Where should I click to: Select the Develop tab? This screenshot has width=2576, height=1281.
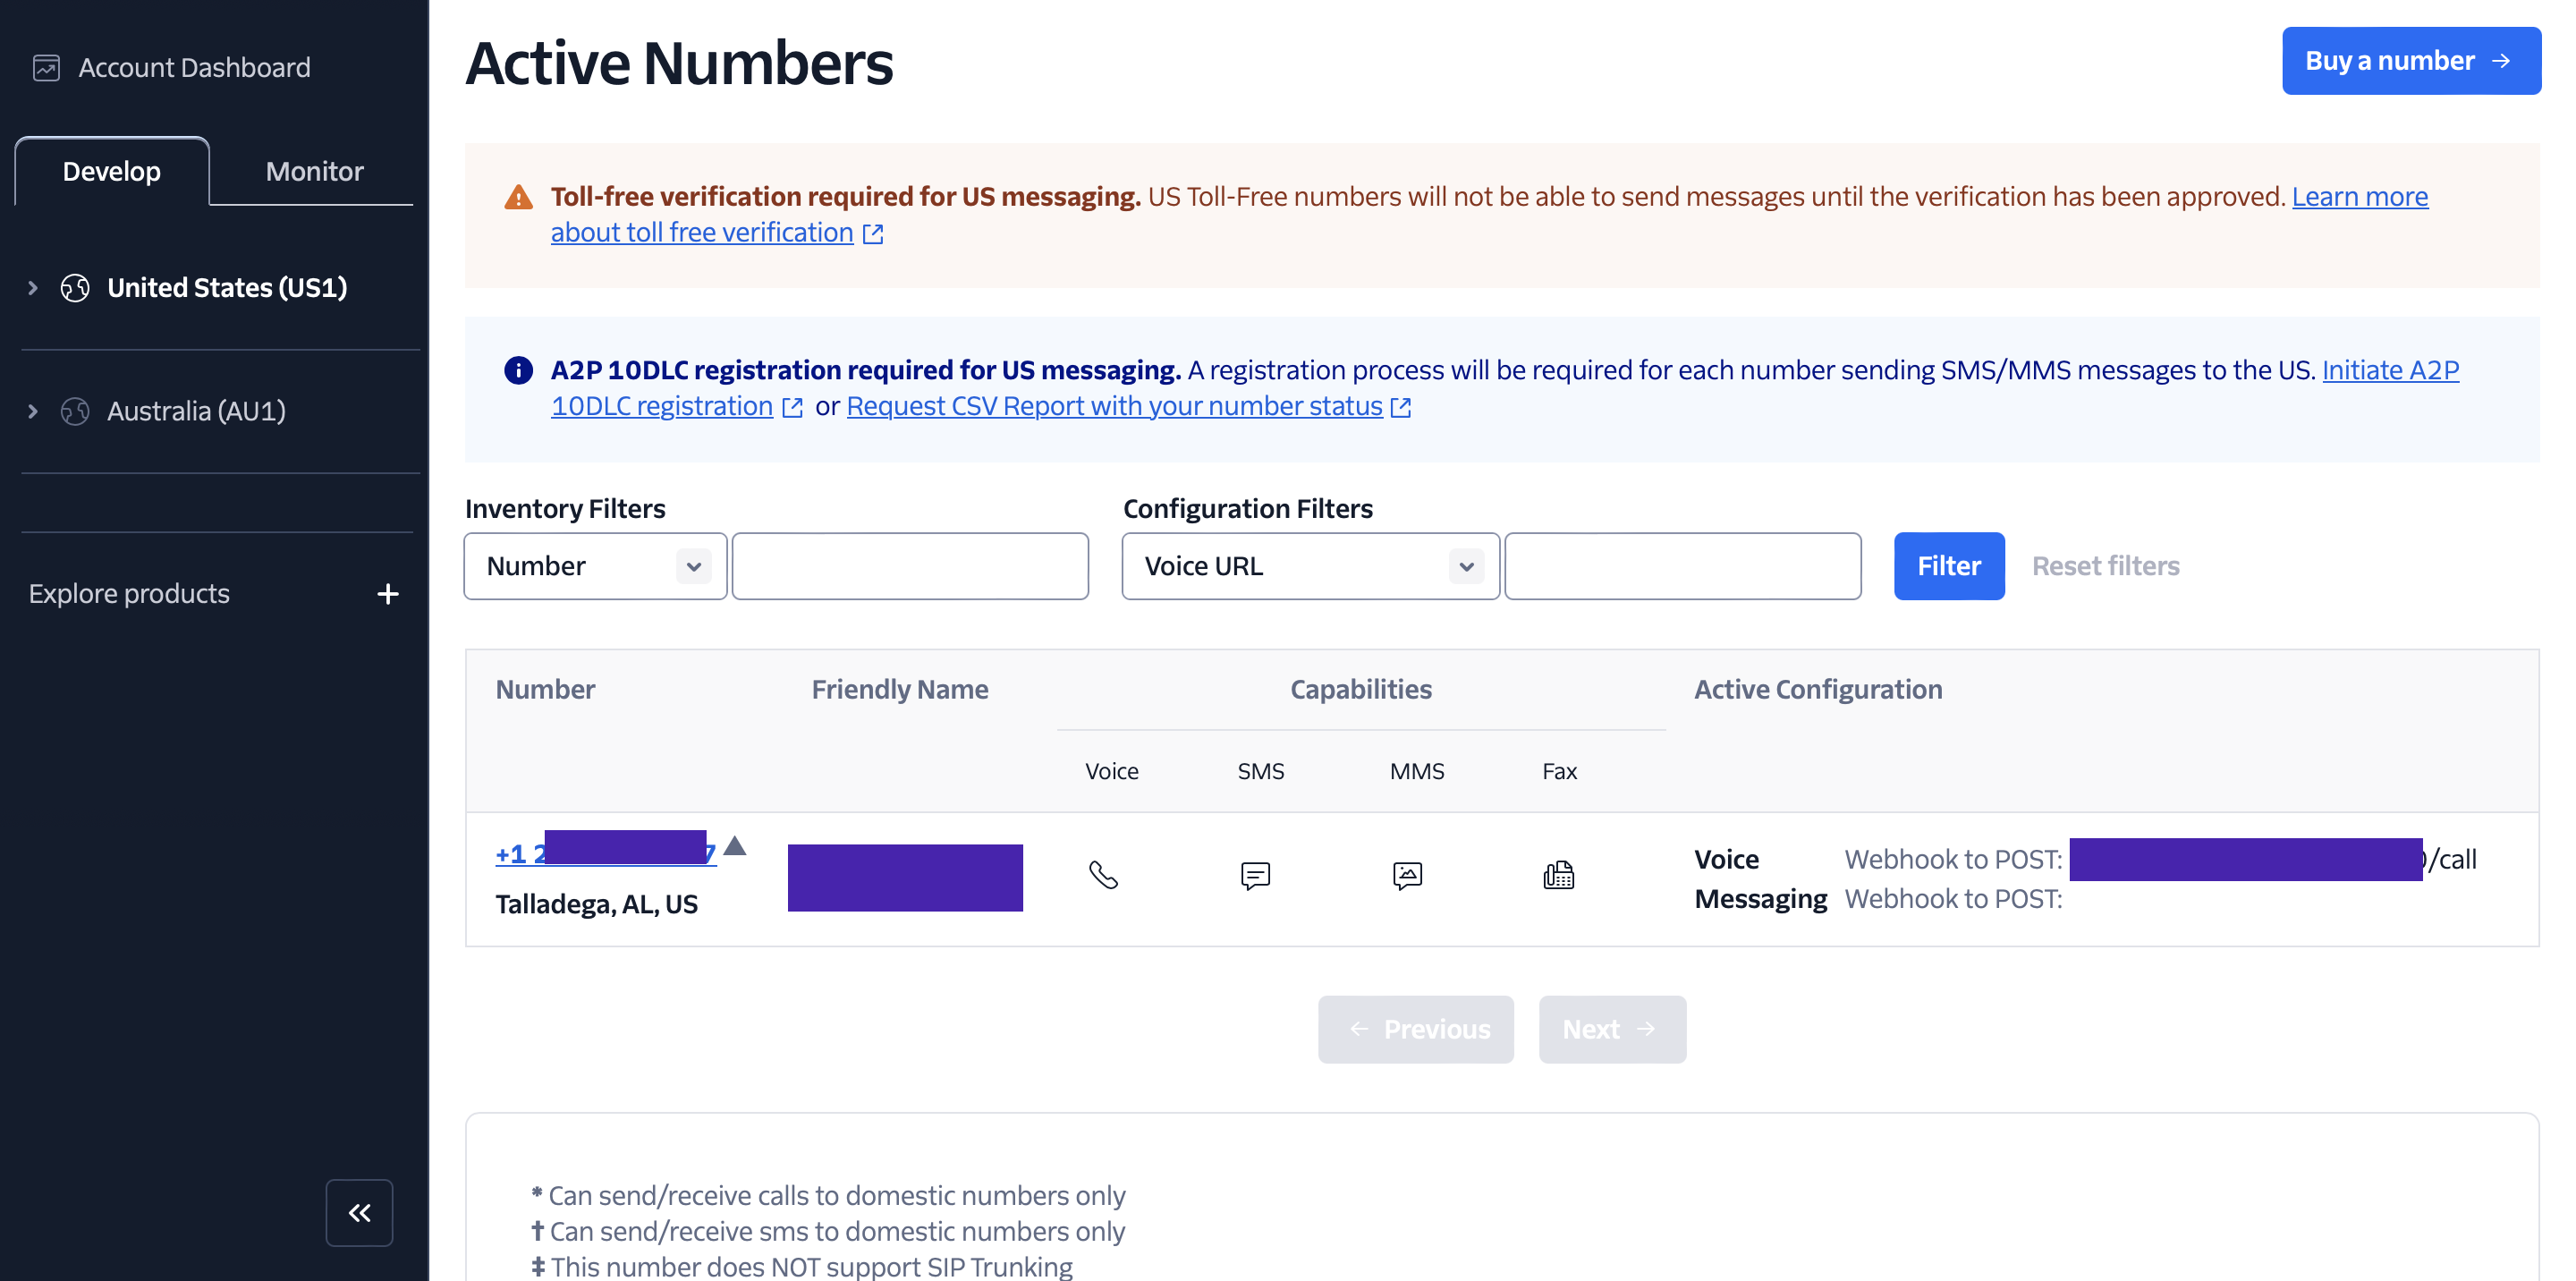coord(112,171)
